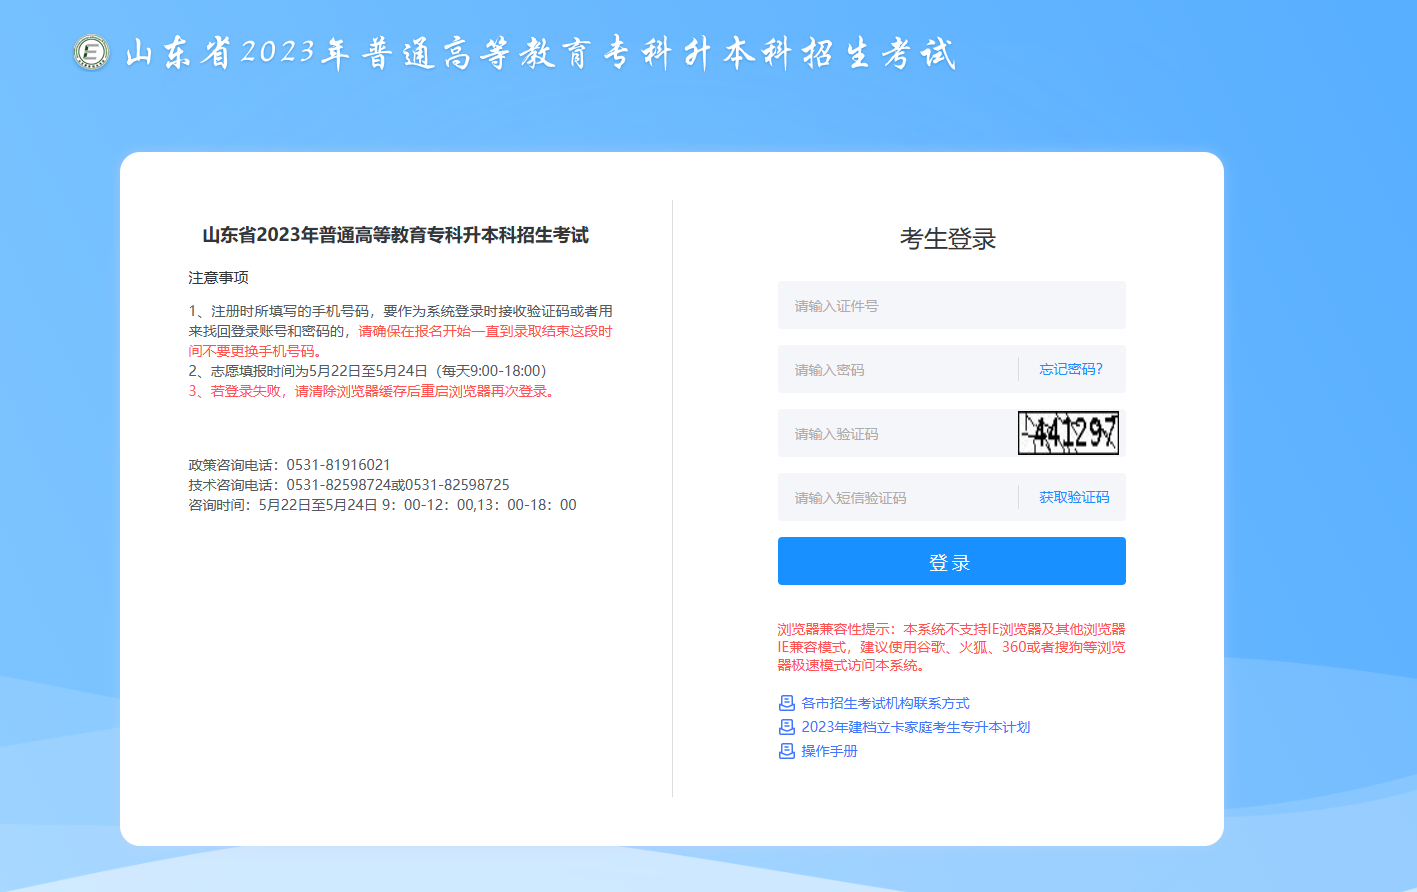1417x892 pixels.
Task: Open the 操作手册 manual link
Action: [x=829, y=751]
